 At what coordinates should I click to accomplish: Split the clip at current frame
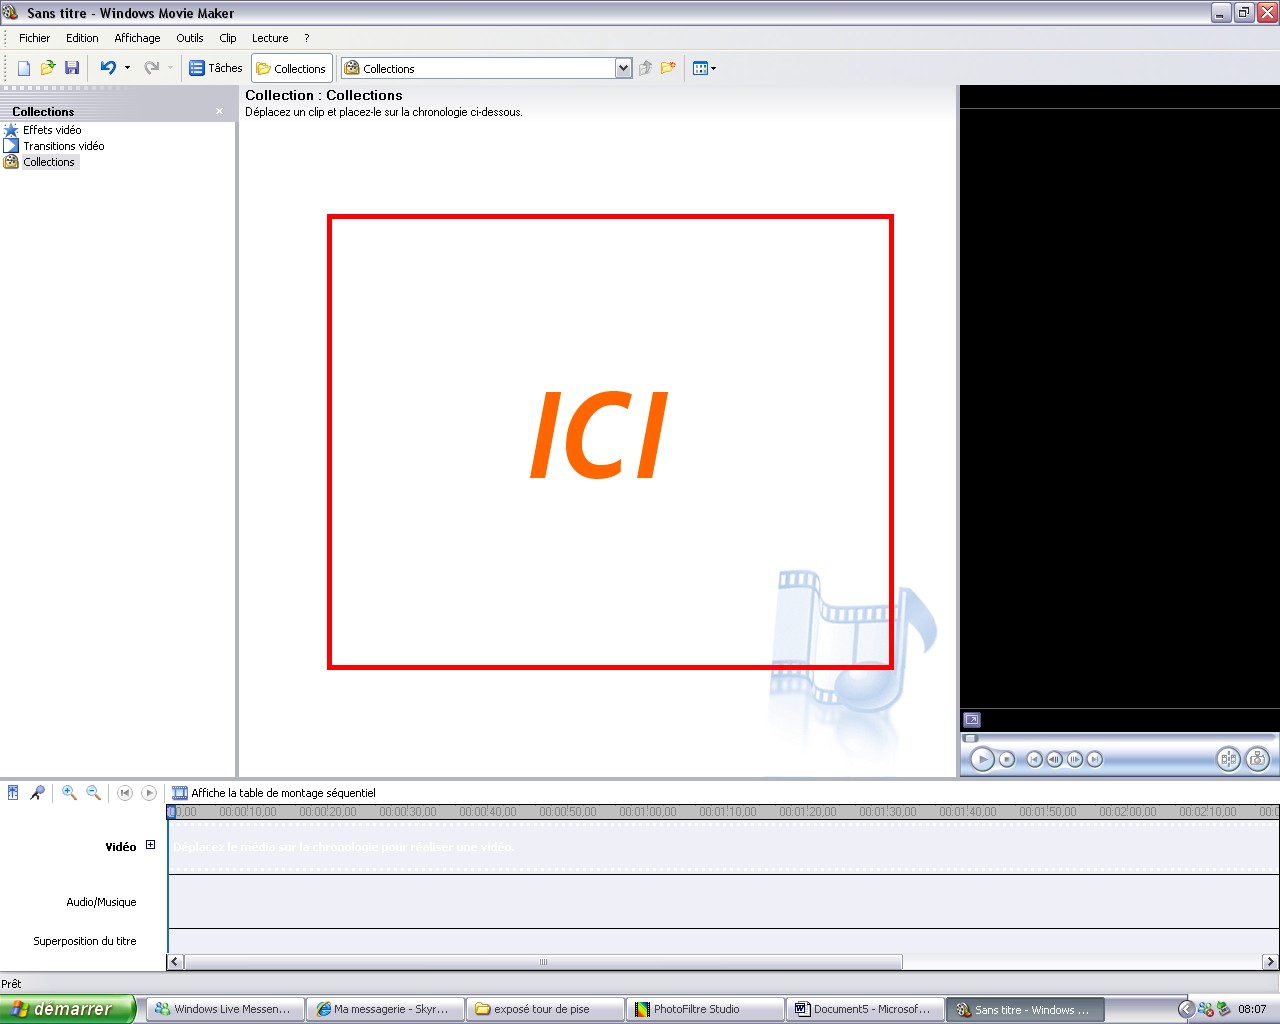point(1229,760)
